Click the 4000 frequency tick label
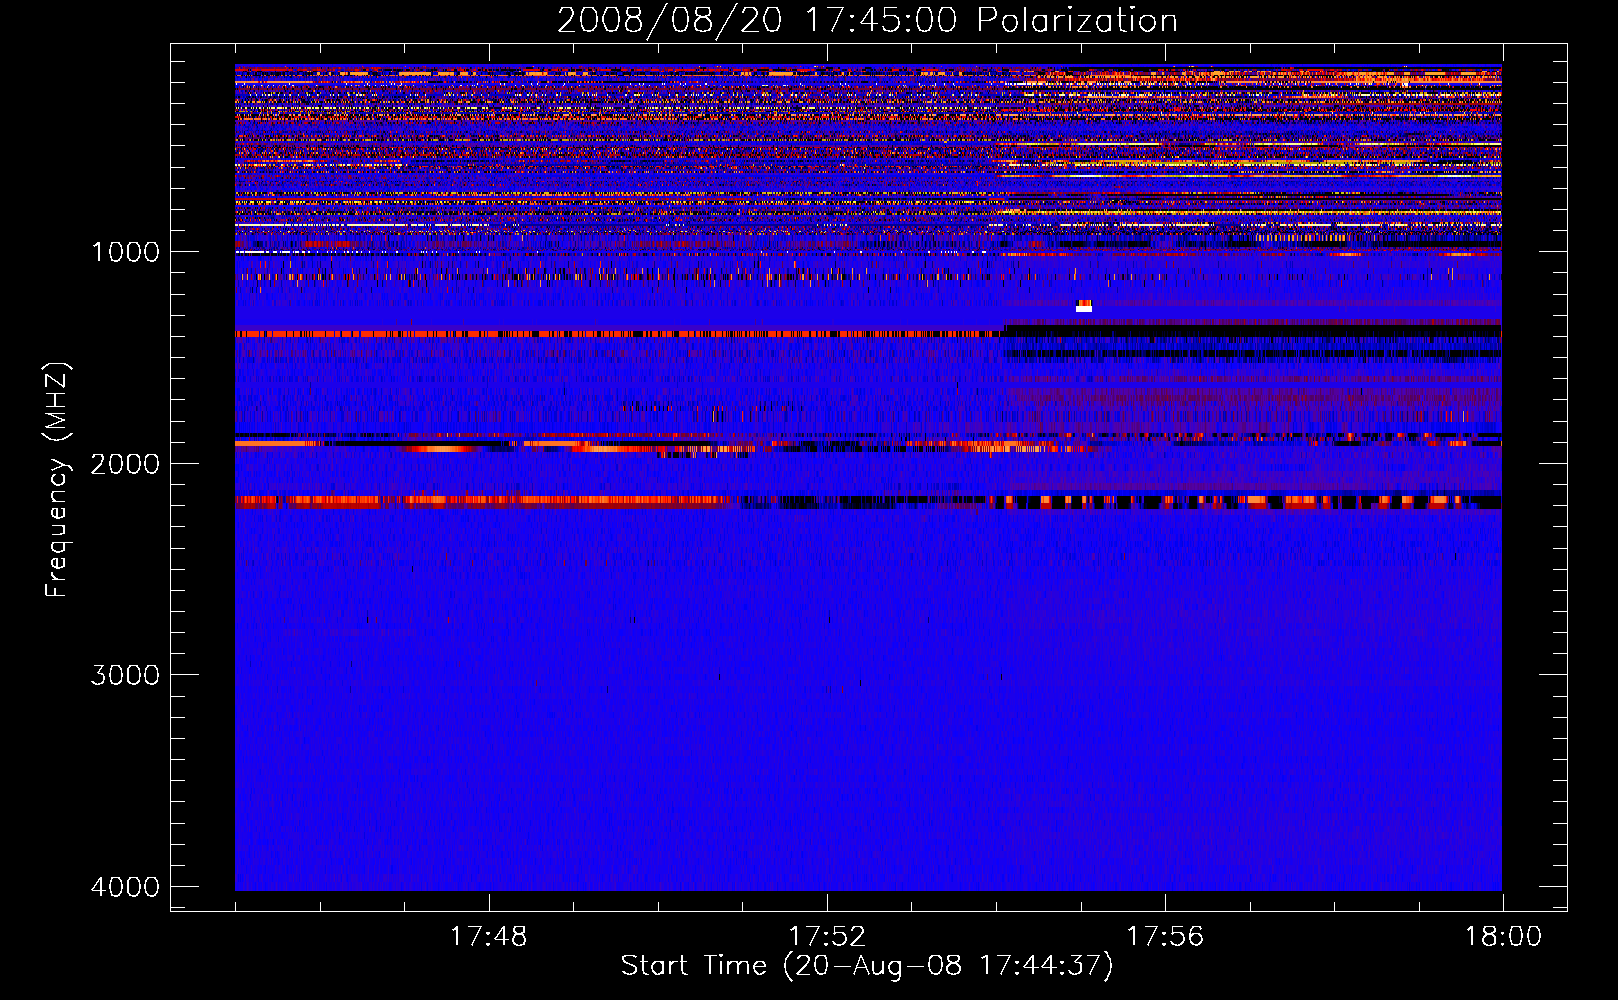 point(125,887)
